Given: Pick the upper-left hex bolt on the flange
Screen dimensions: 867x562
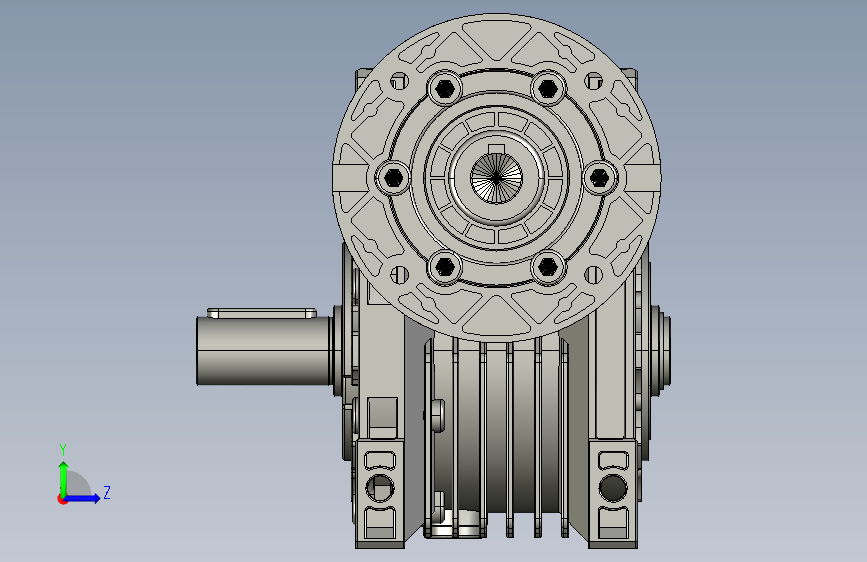Looking at the screenshot, I should (x=445, y=88).
